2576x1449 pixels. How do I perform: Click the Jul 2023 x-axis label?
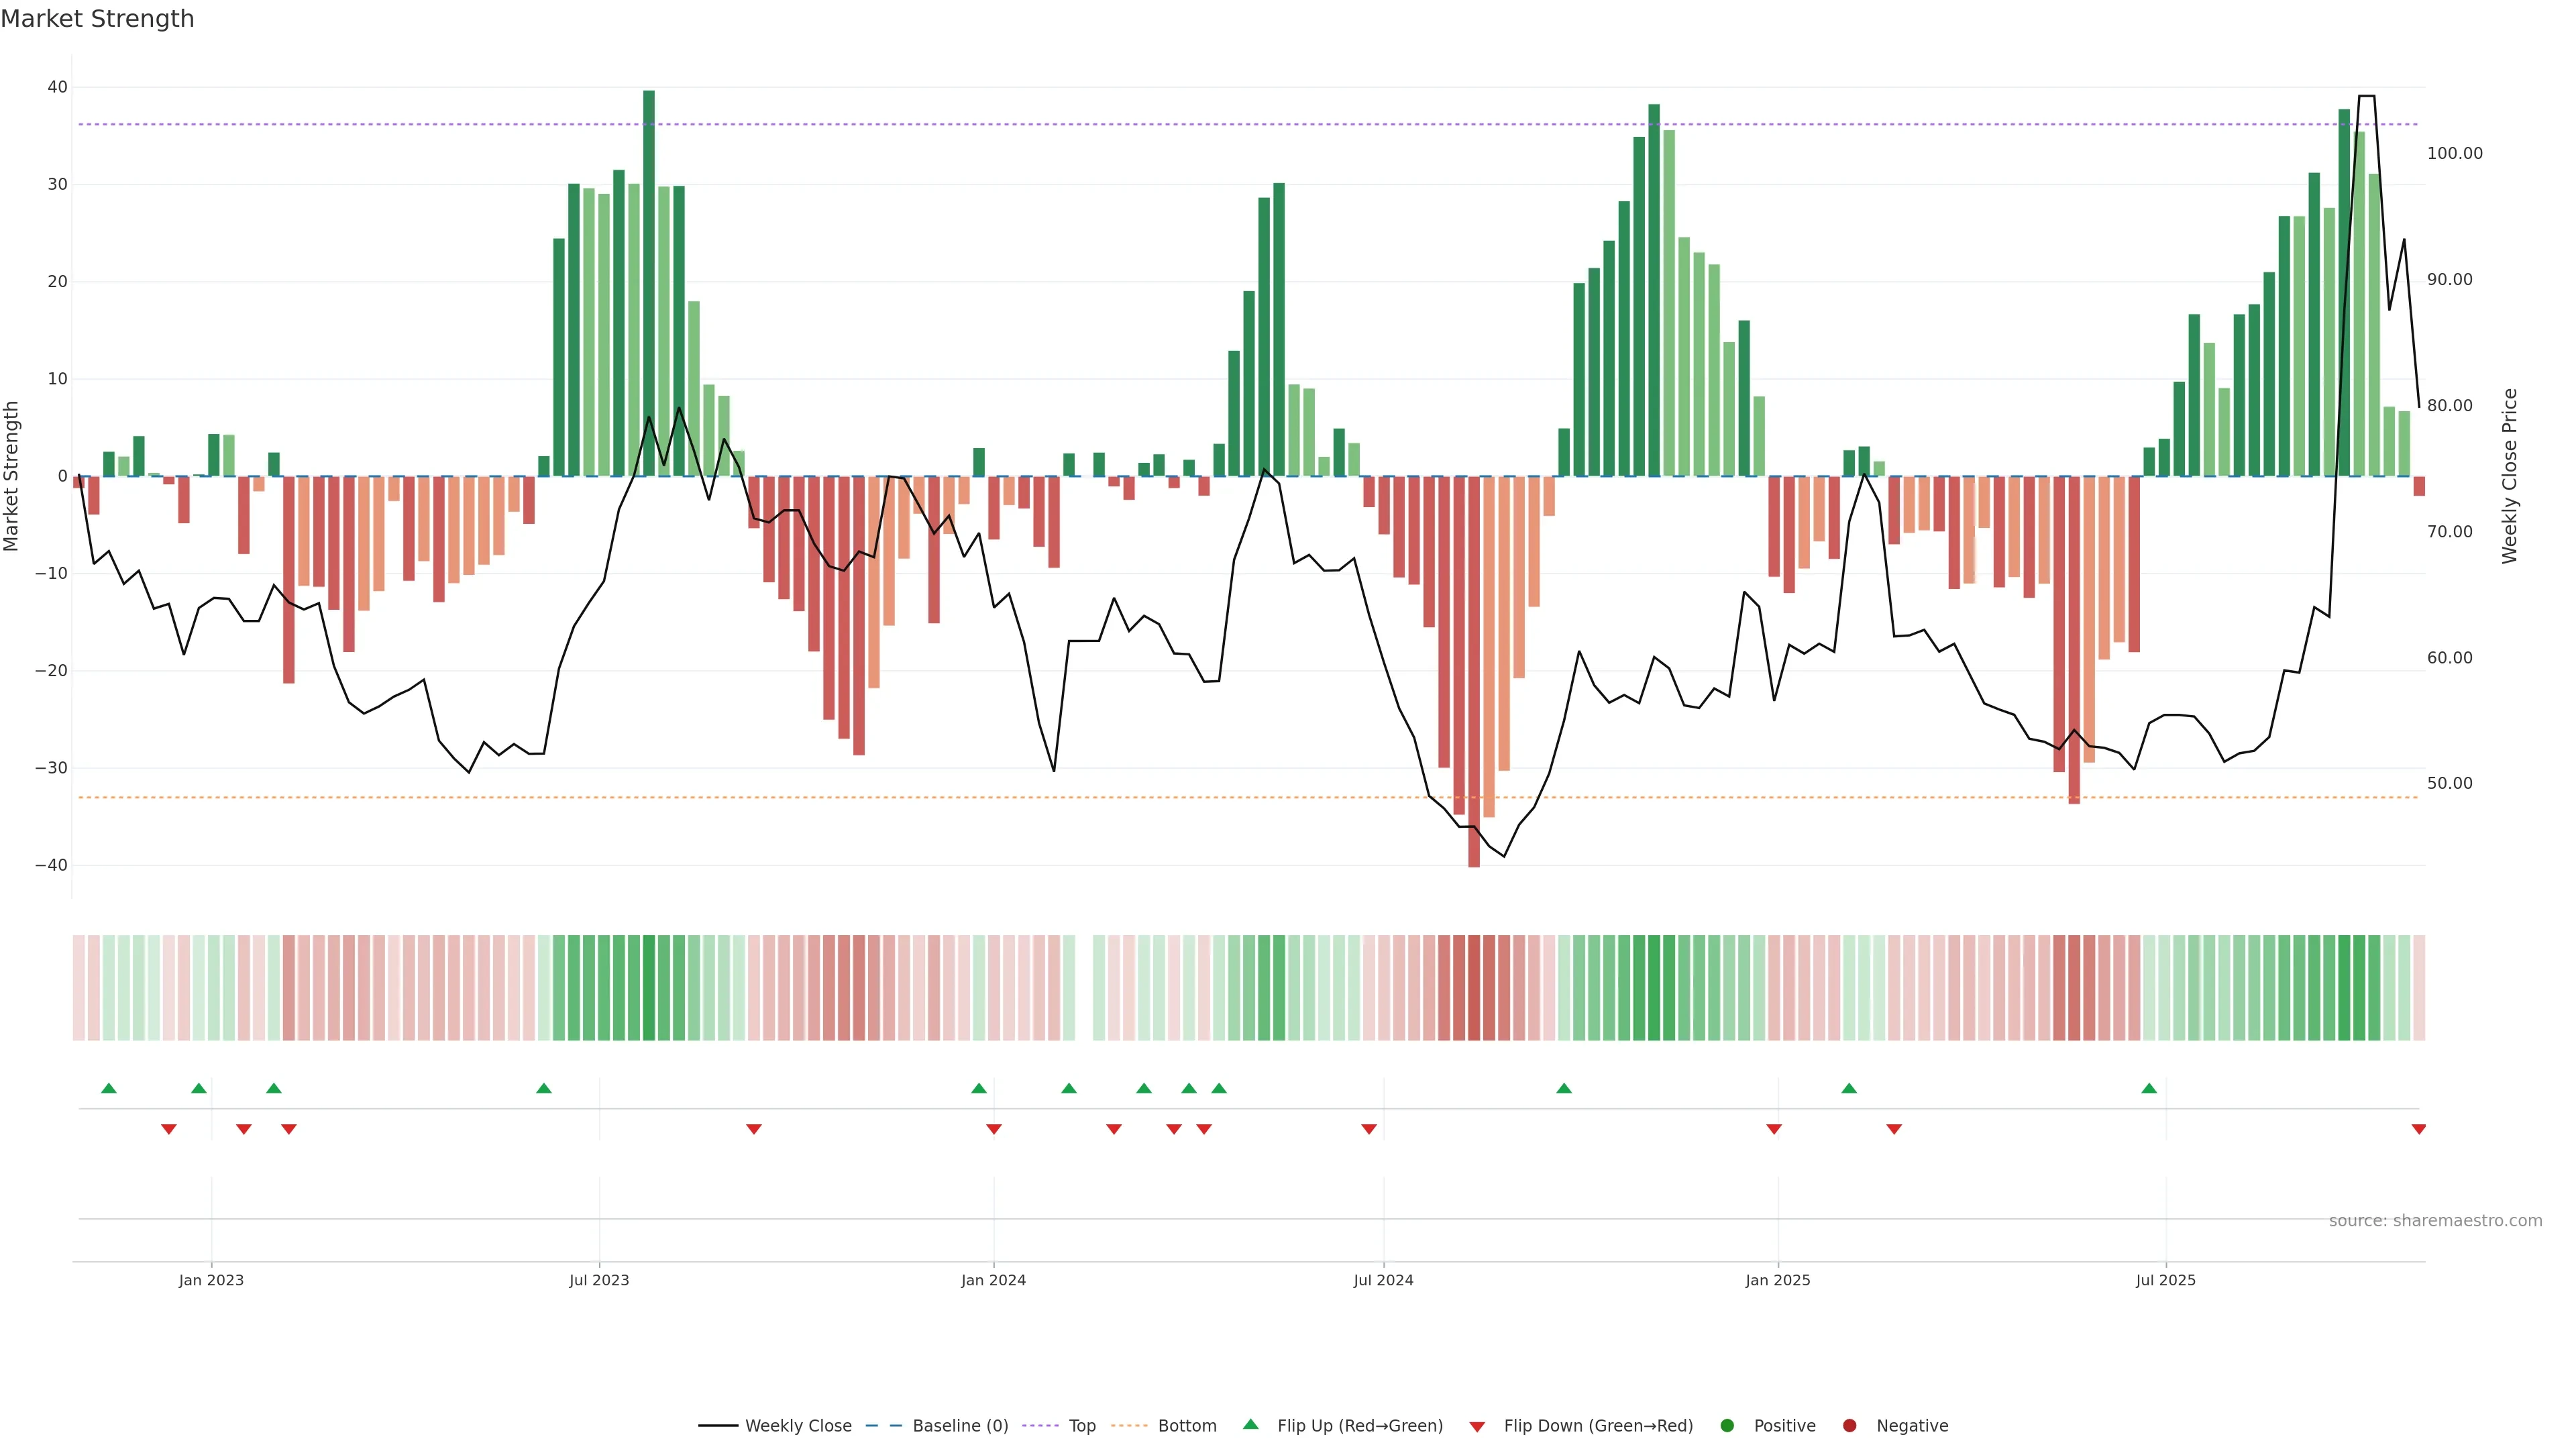coord(599,1280)
